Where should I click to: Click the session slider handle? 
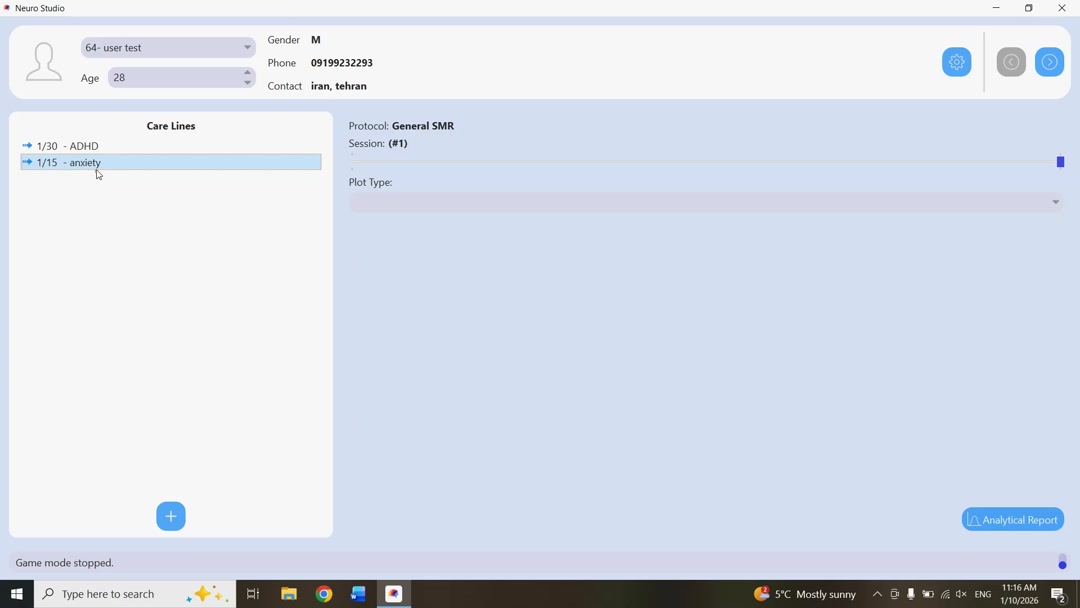1060,162
